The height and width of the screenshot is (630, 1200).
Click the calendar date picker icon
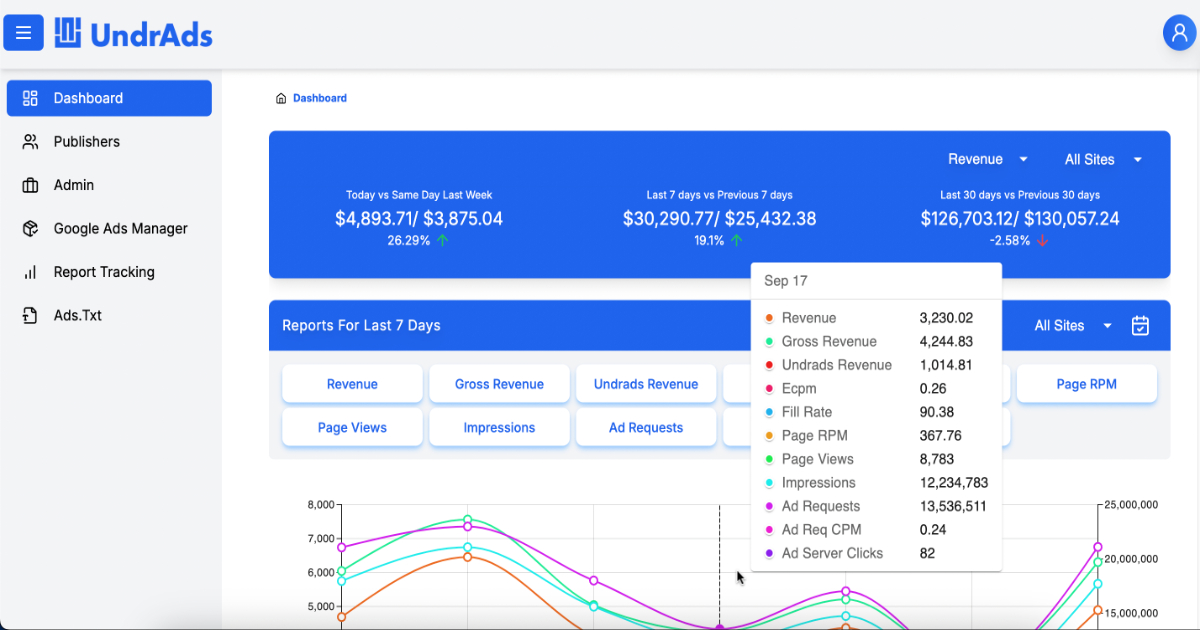pyautogui.click(x=1140, y=326)
